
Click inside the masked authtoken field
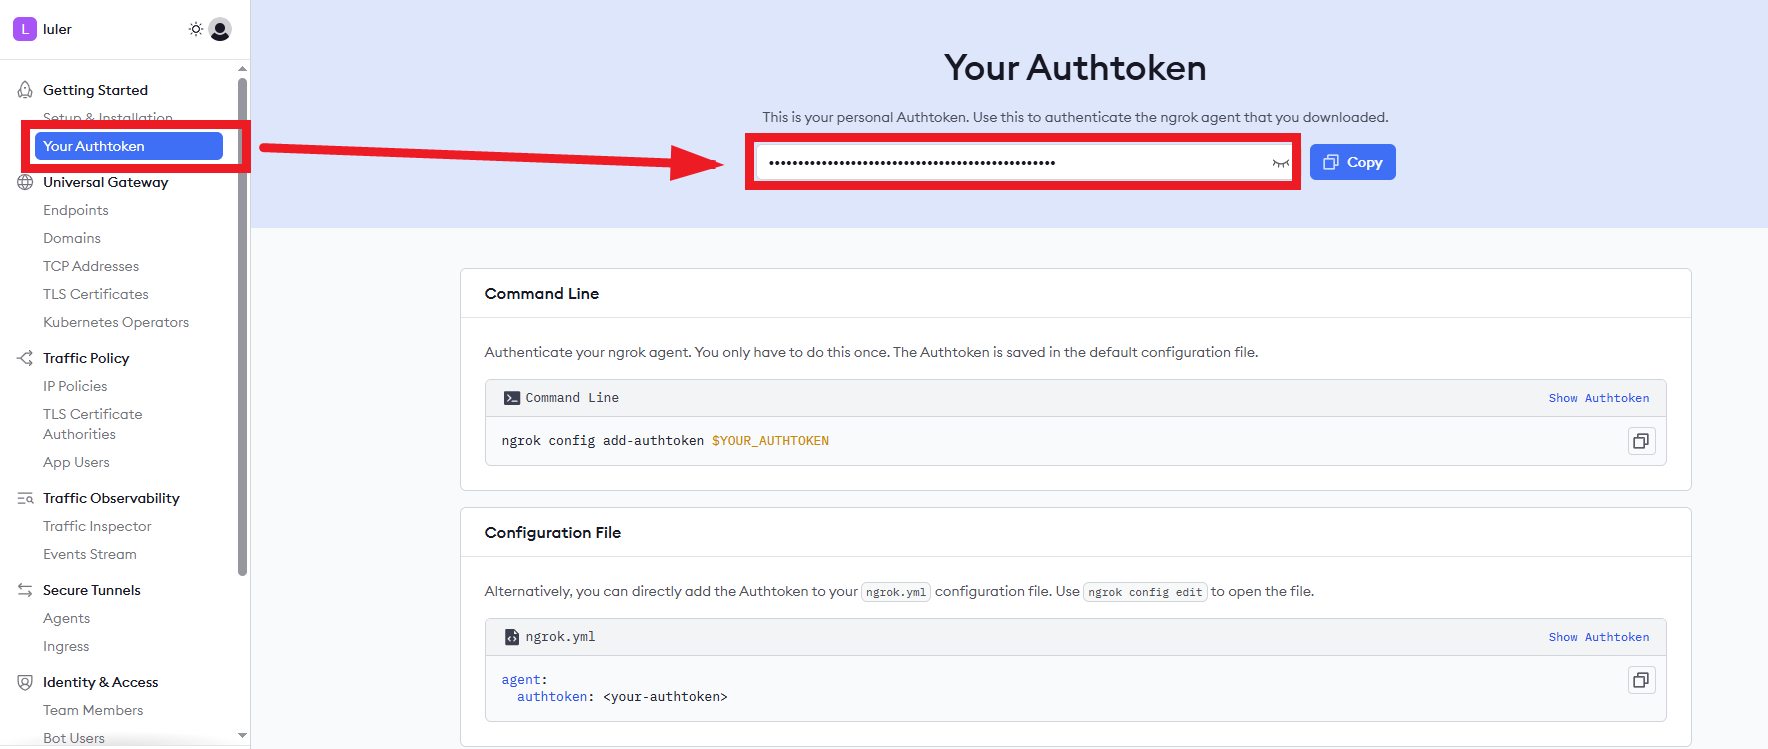click(1023, 162)
